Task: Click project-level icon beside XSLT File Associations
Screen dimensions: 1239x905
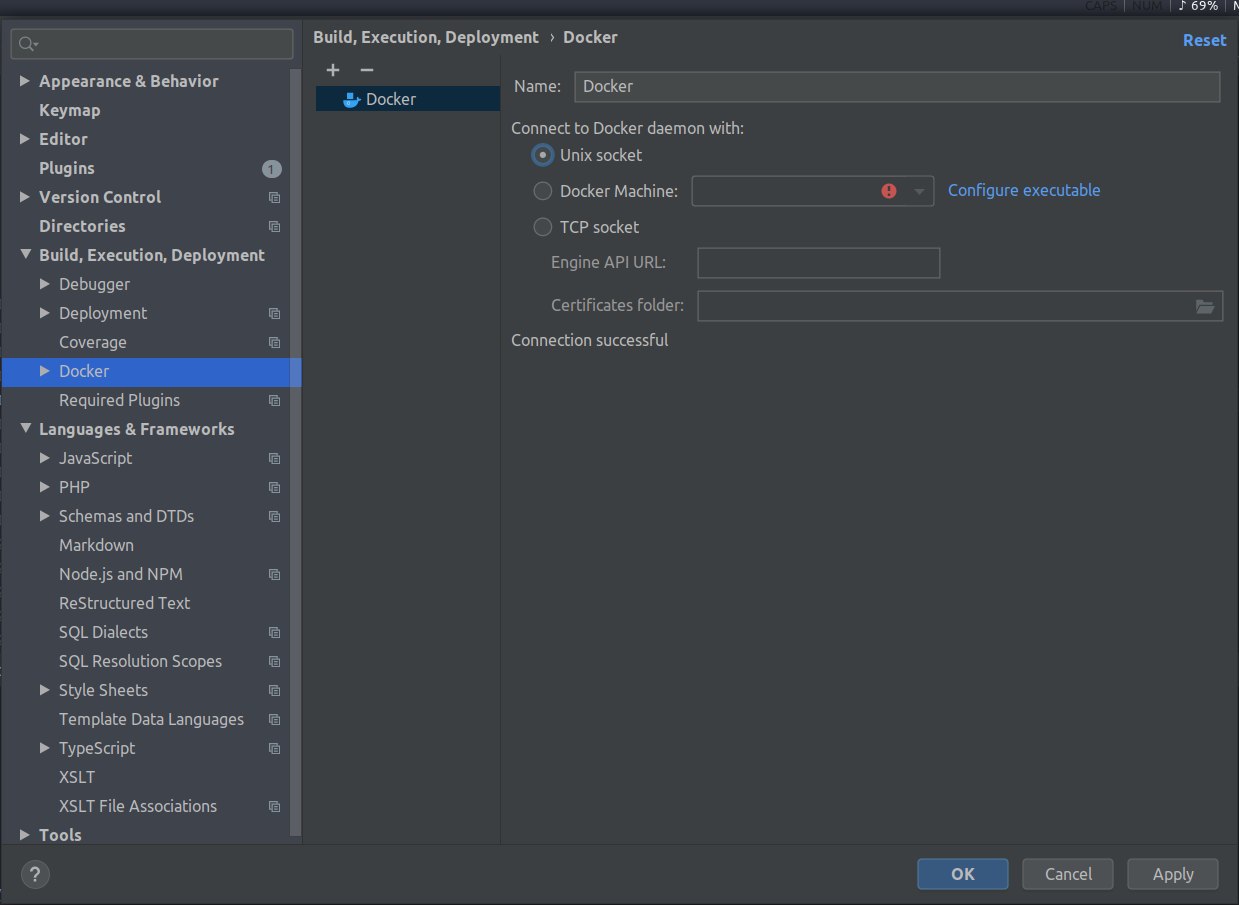Action: tap(275, 807)
